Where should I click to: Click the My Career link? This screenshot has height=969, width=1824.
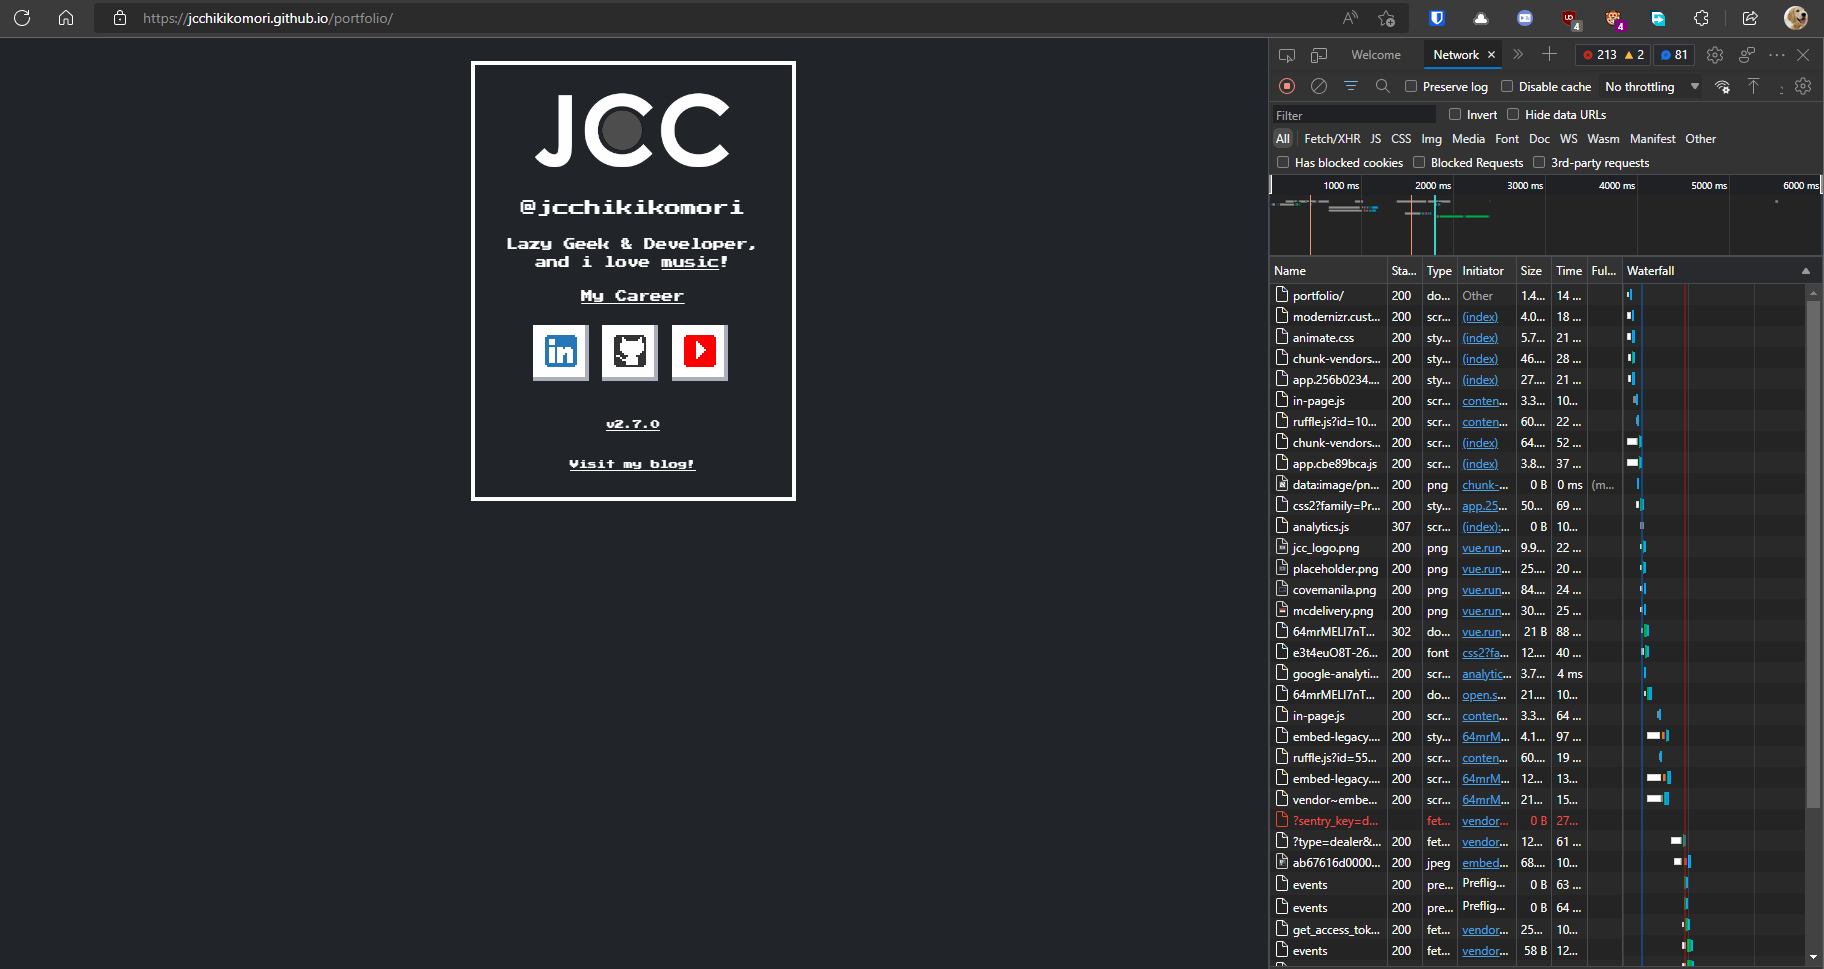coord(632,295)
